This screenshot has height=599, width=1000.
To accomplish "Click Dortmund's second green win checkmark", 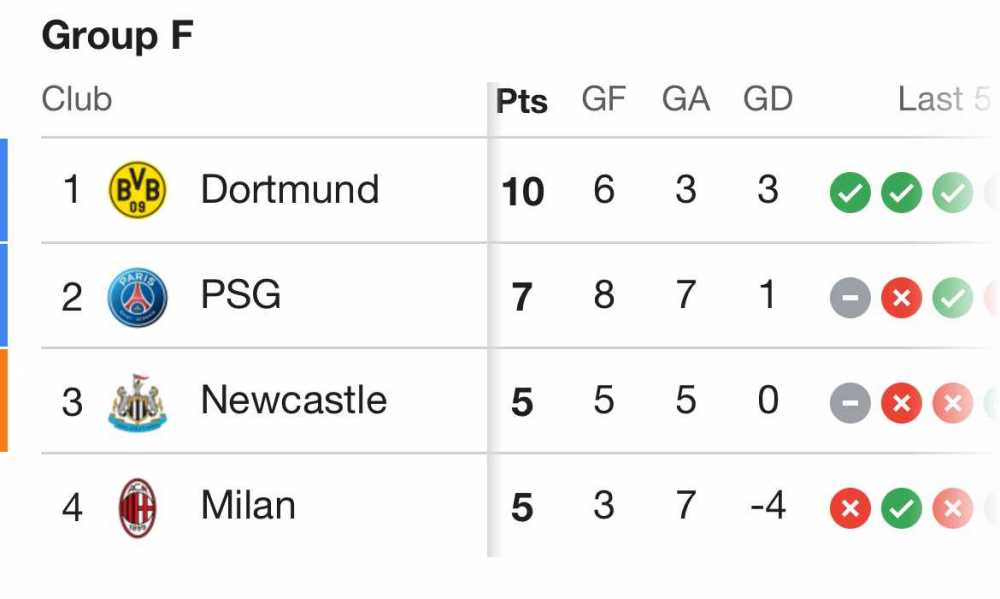I will [901, 192].
